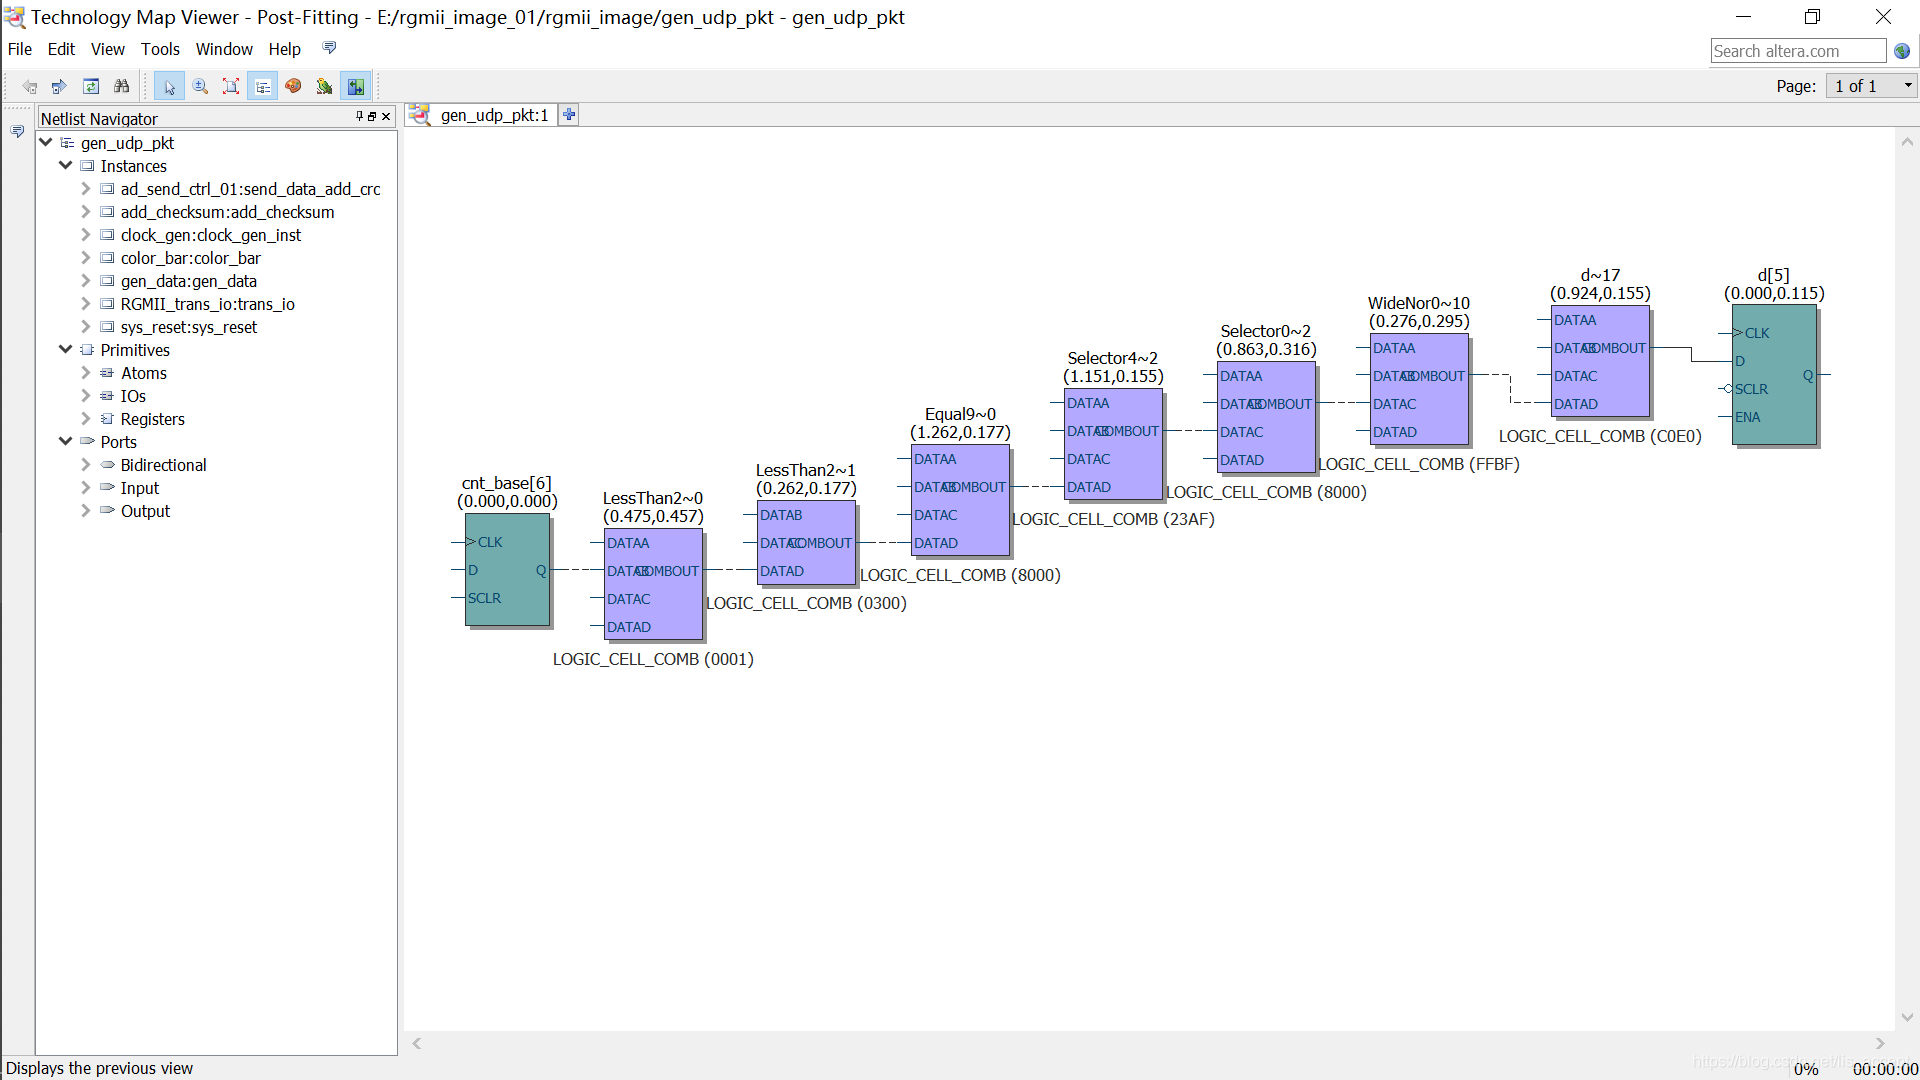Toggle the Selection arrow tool
The height and width of the screenshot is (1080, 1920).
pyautogui.click(x=169, y=87)
